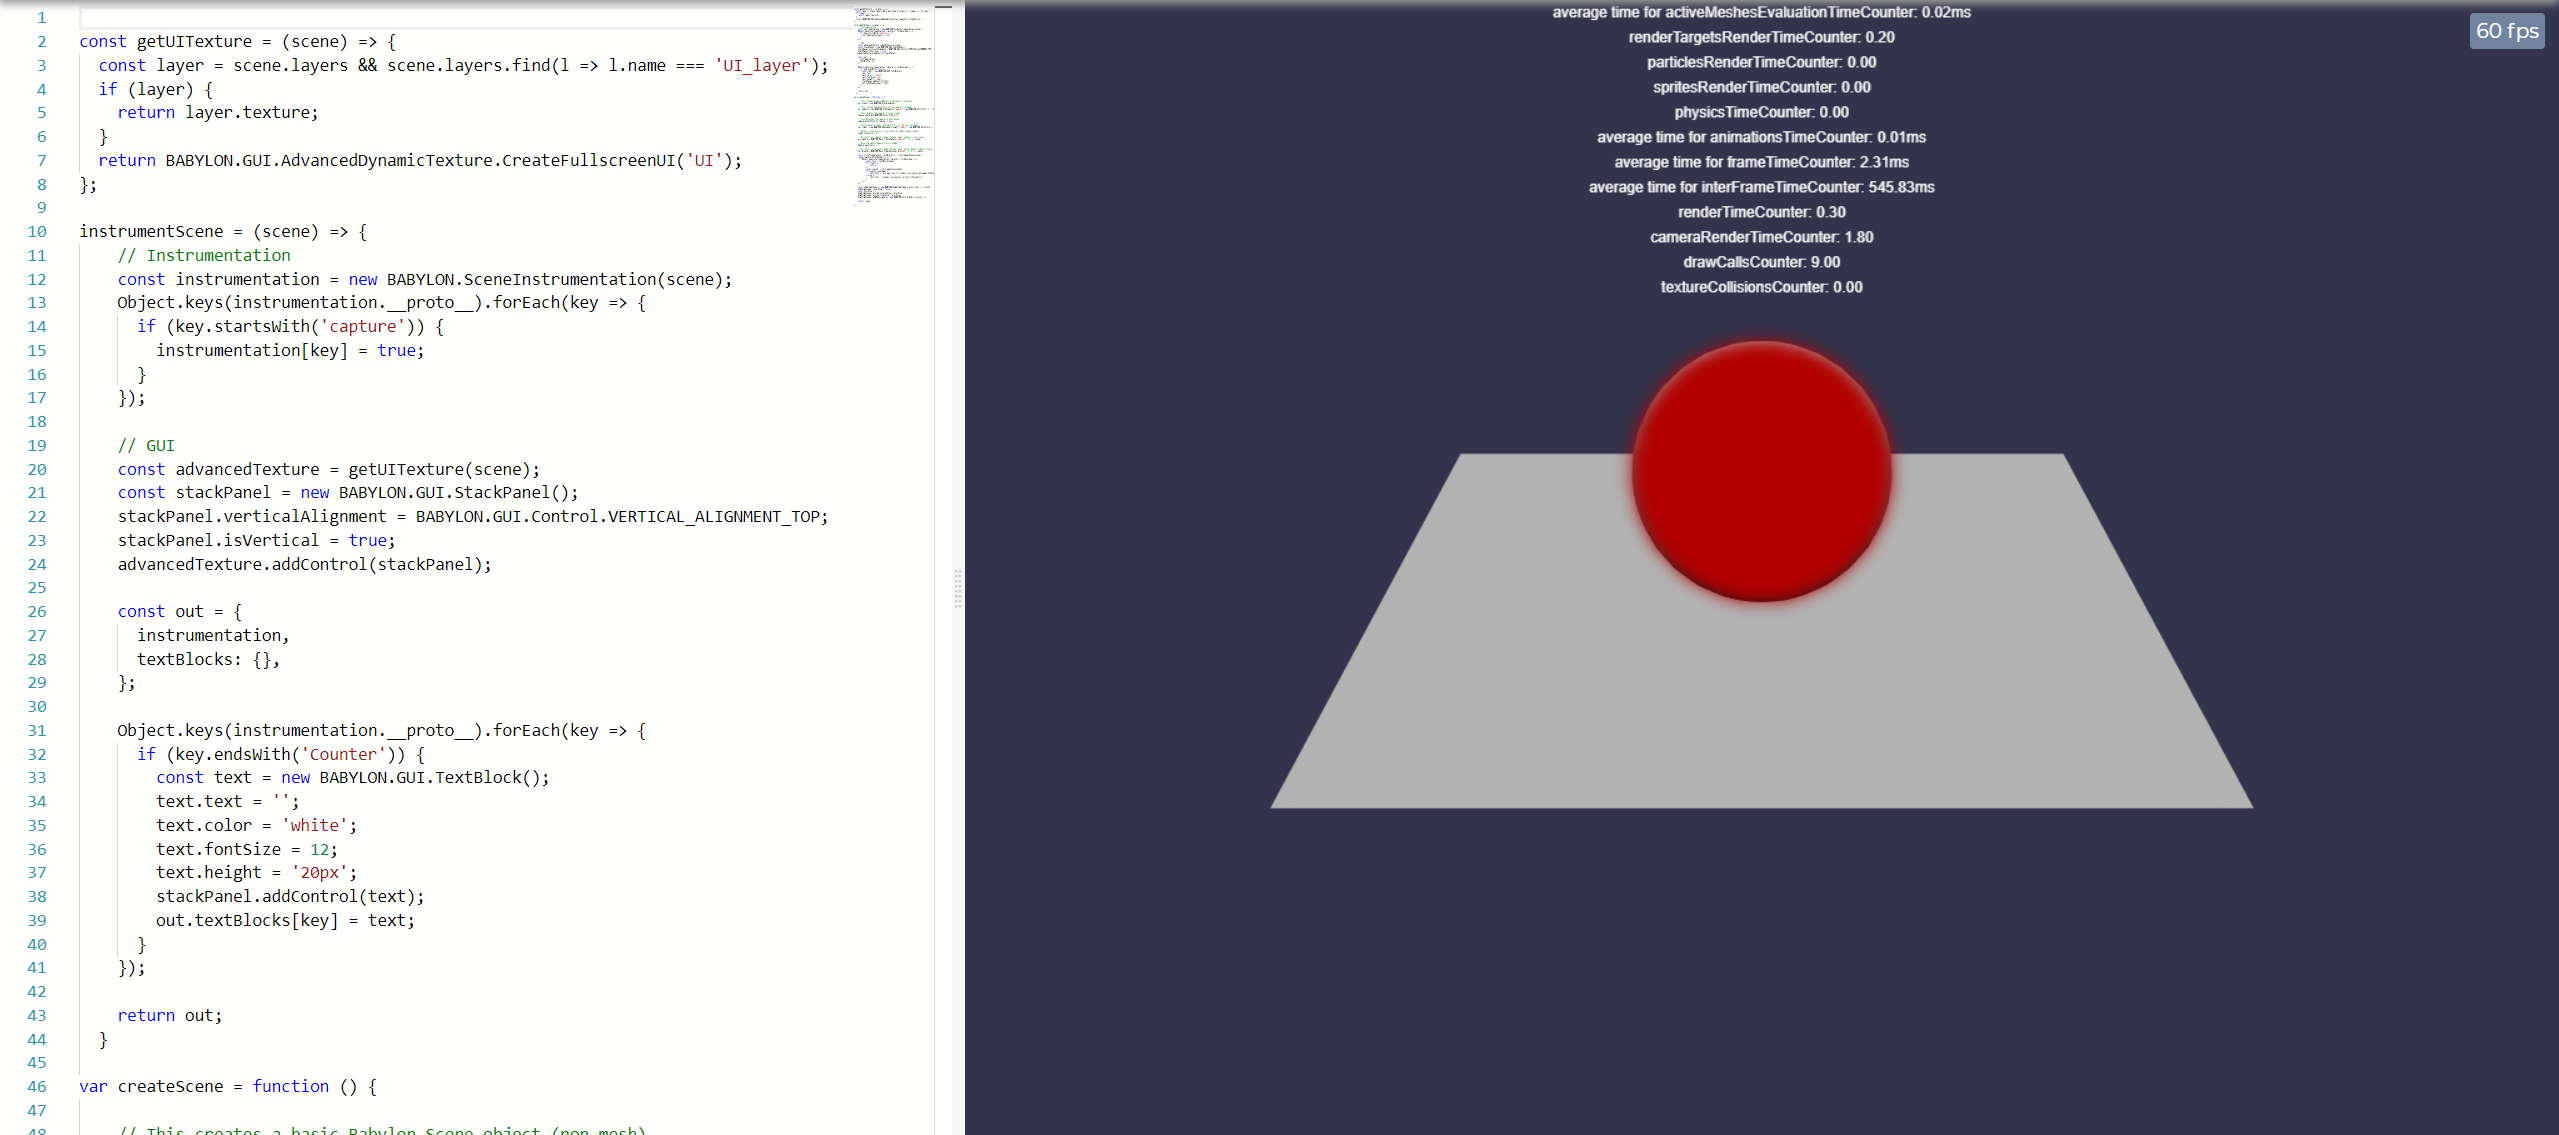The height and width of the screenshot is (1135, 2559).
Task: Click the 'renderTimeCounter: 0.30' text
Action: [1761, 212]
